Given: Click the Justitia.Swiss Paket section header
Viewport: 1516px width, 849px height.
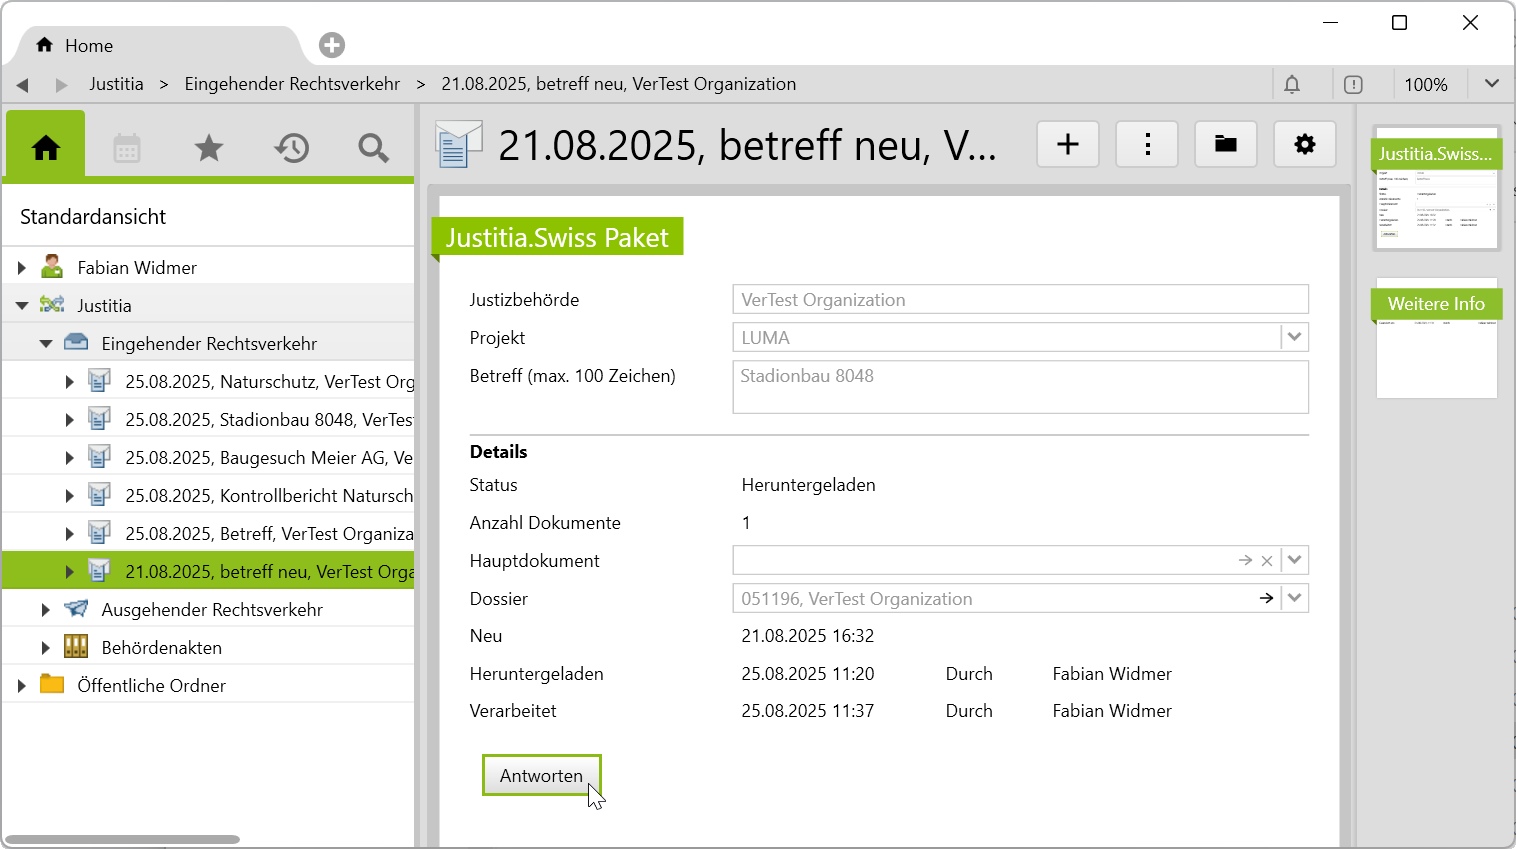Looking at the screenshot, I should (x=557, y=237).
